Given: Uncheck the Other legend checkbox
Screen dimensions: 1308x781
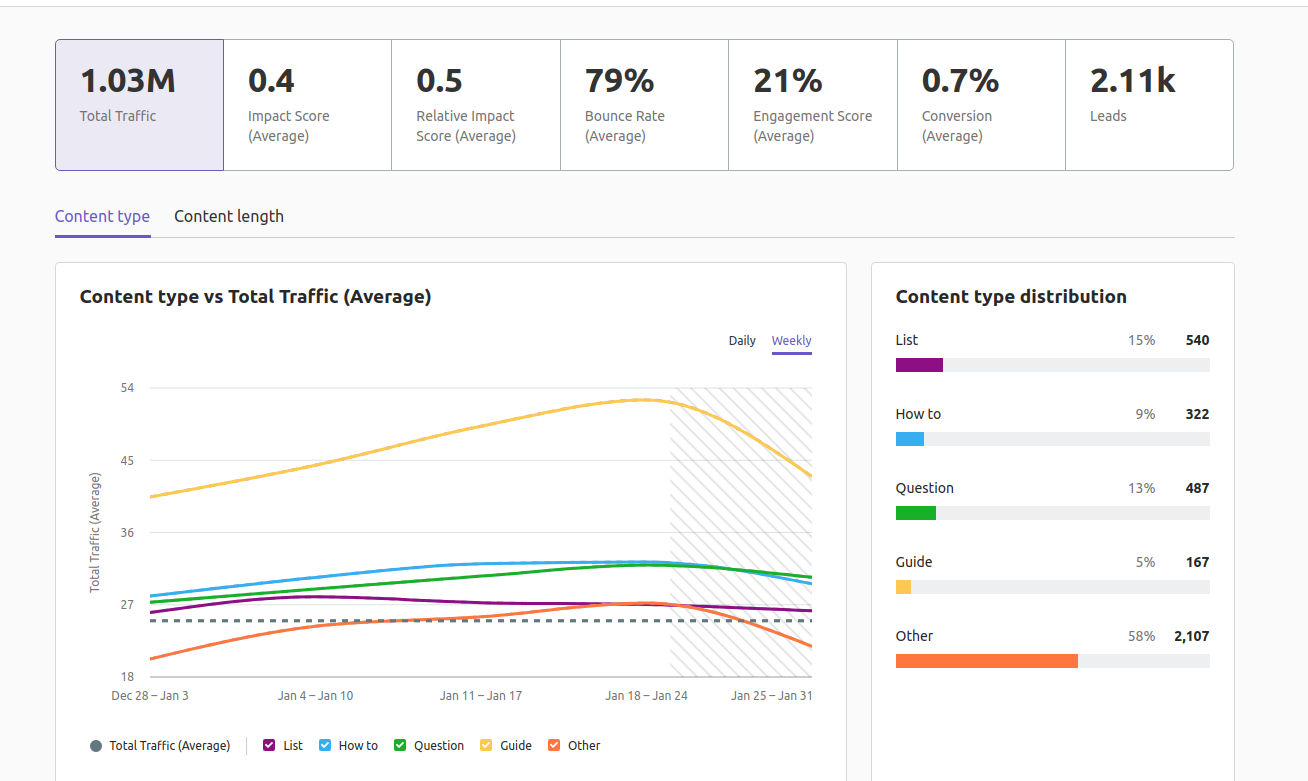Looking at the screenshot, I should click(x=554, y=746).
